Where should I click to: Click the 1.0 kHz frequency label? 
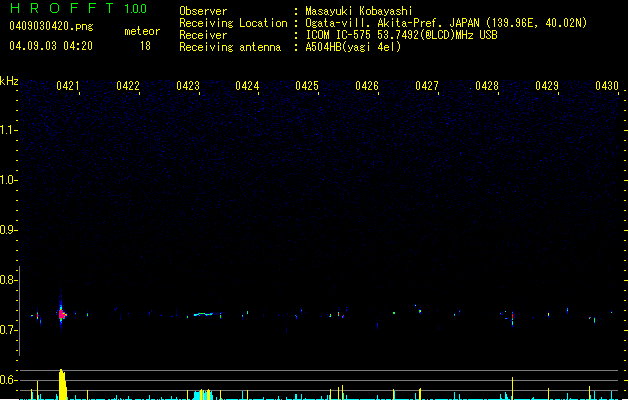click(8, 180)
